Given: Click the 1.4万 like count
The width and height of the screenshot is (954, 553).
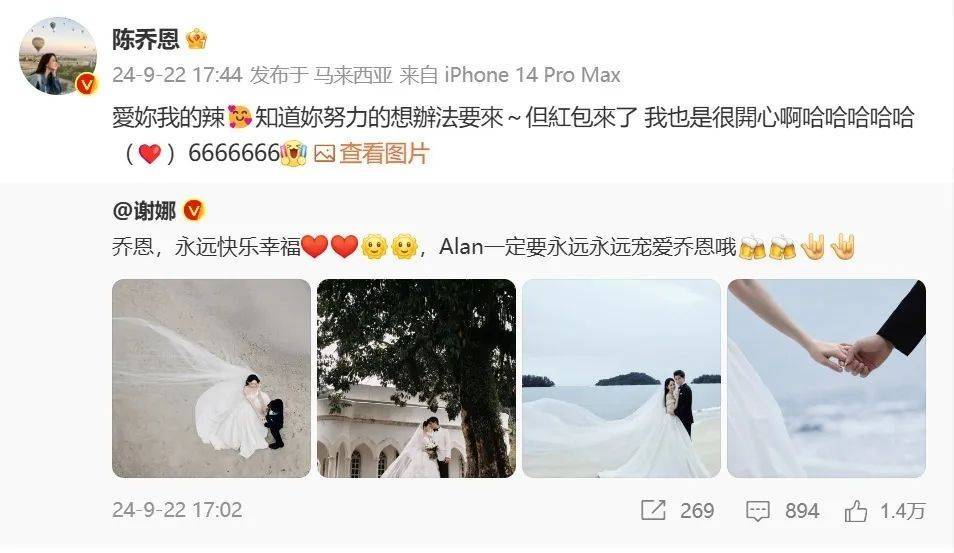Looking at the screenshot, I should coord(903,511).
